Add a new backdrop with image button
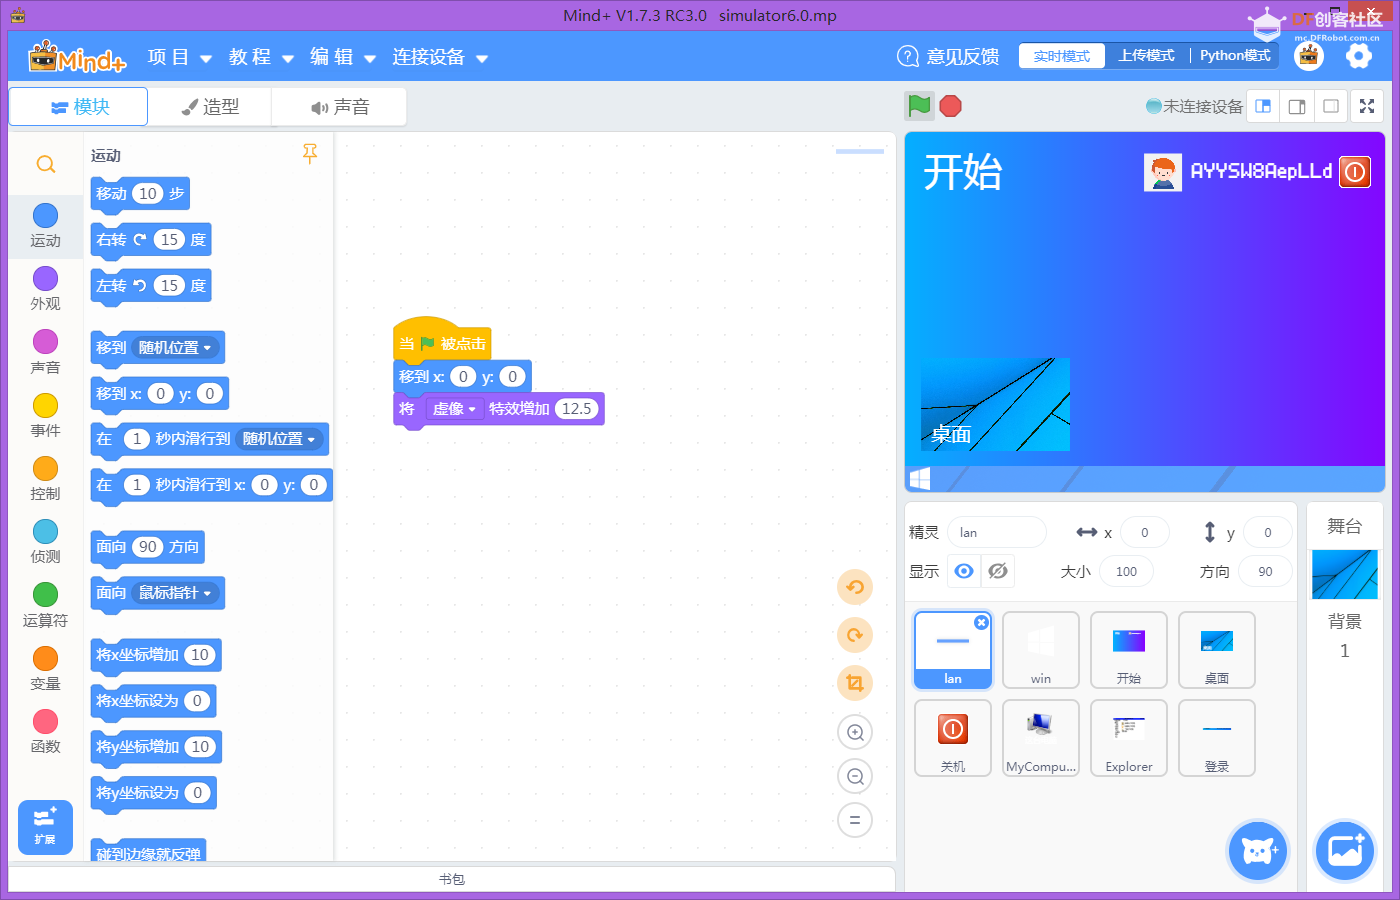The height and width of the screenshot is (900, 1400). [x=1345, y=851]
